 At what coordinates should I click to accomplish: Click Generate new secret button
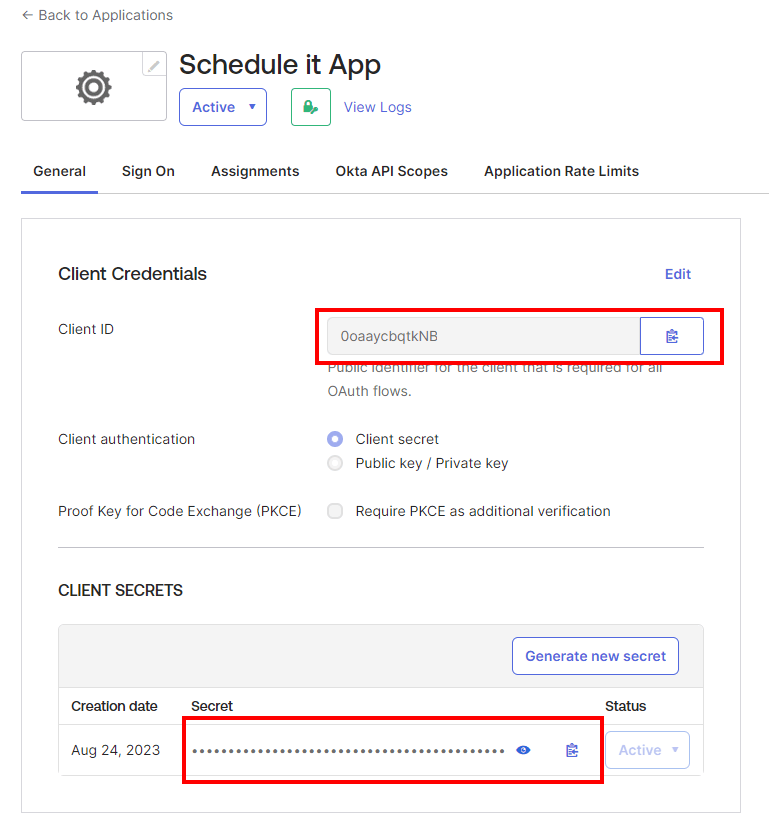pyautogui.click(x=595, y=656)
